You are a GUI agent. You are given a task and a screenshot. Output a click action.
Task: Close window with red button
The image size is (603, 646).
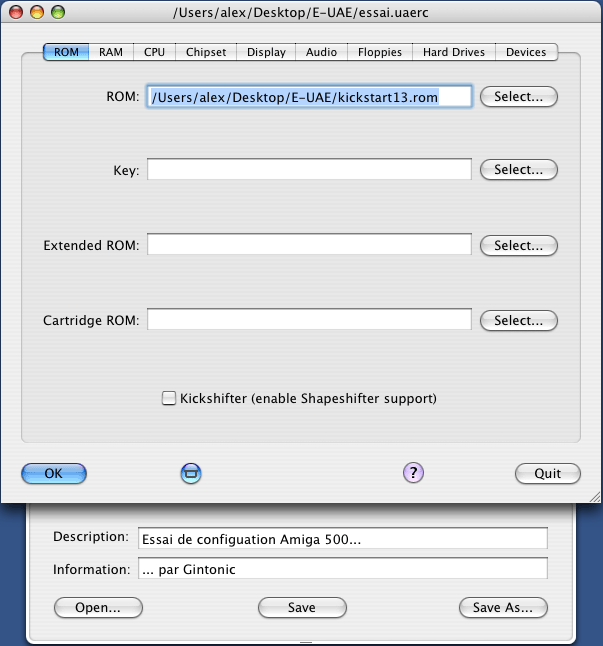tap(16, 12)
